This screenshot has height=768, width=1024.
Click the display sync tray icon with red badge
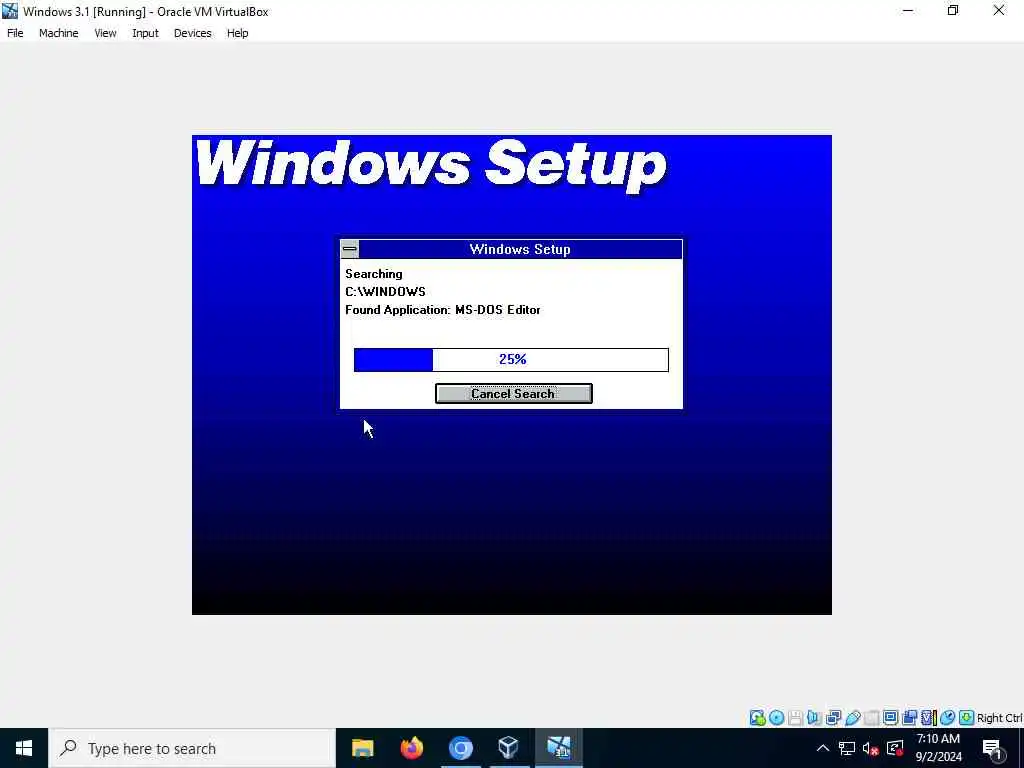(895, 748)
